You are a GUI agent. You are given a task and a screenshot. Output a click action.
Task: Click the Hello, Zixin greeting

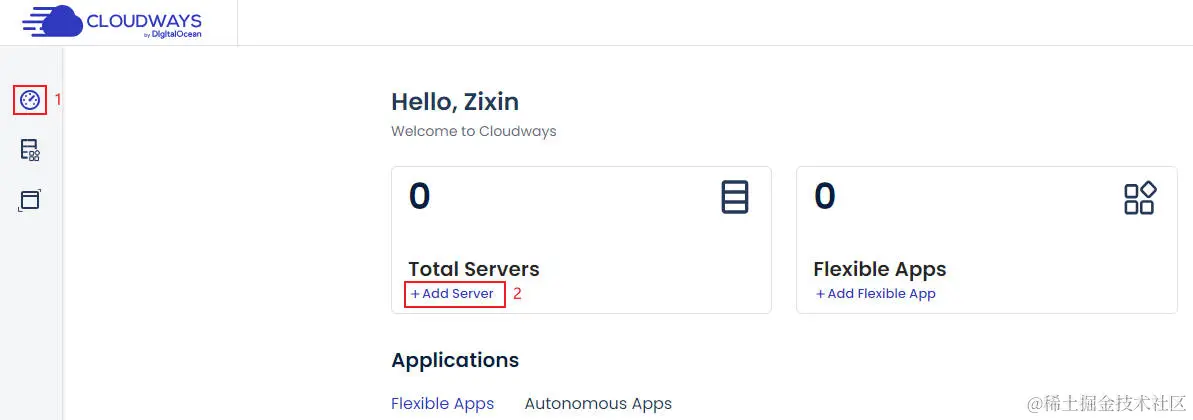tap(455, 101)
